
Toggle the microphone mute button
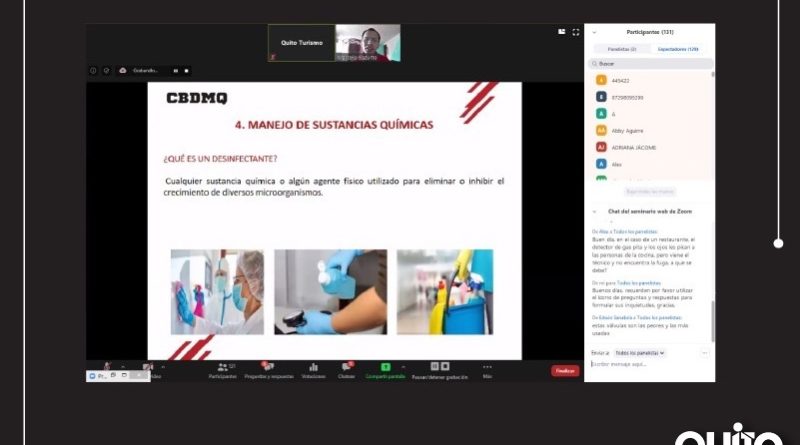click(x=107, y=367)
